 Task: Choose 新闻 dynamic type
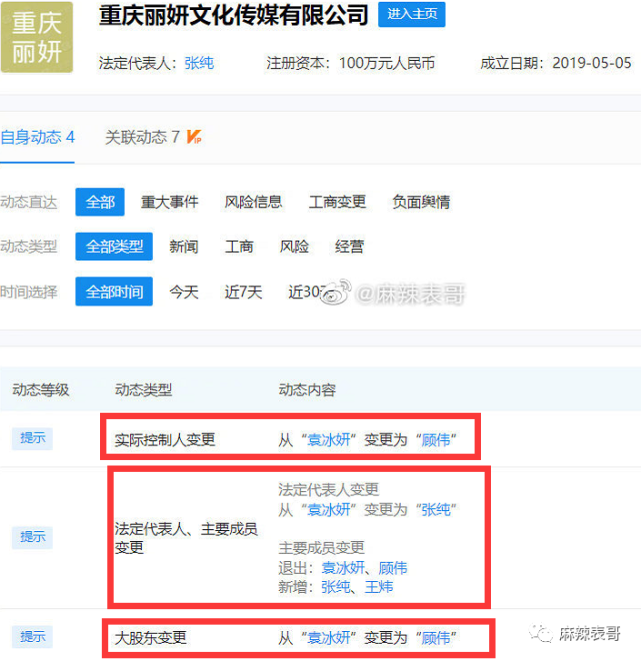coord(184,247)
